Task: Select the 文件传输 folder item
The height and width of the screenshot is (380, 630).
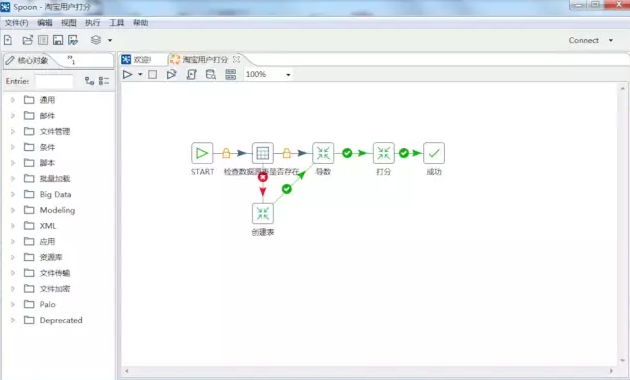Action: tap(55, 273)
